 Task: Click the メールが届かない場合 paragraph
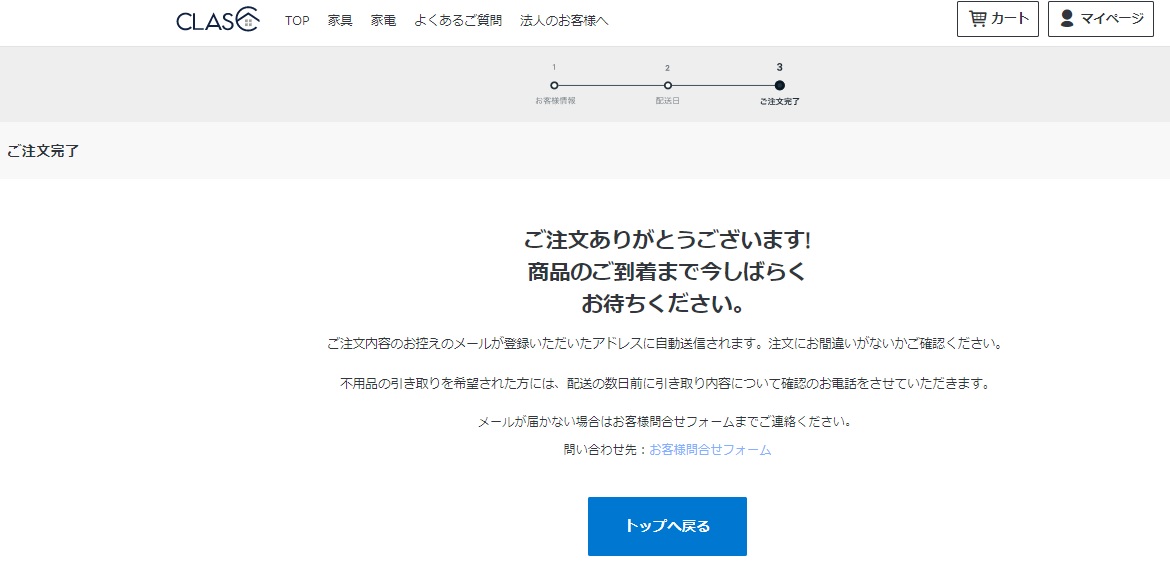[x=666, y=422]
